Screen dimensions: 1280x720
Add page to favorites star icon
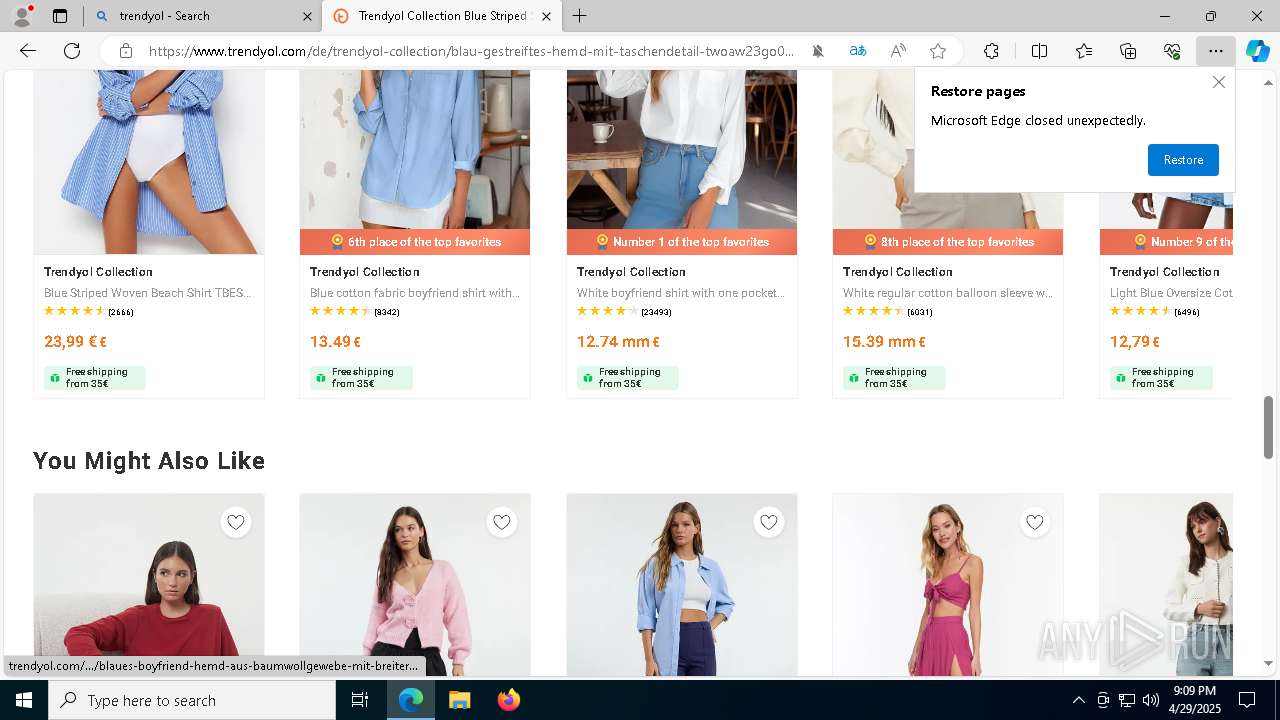point(938,51)
